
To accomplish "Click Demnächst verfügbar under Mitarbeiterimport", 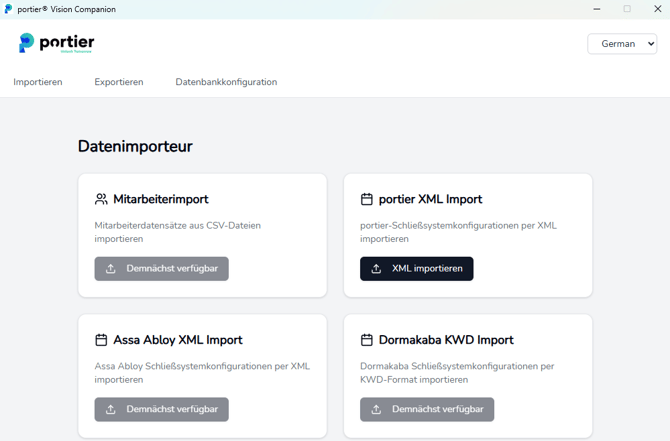I will click(x=162, y=269).
